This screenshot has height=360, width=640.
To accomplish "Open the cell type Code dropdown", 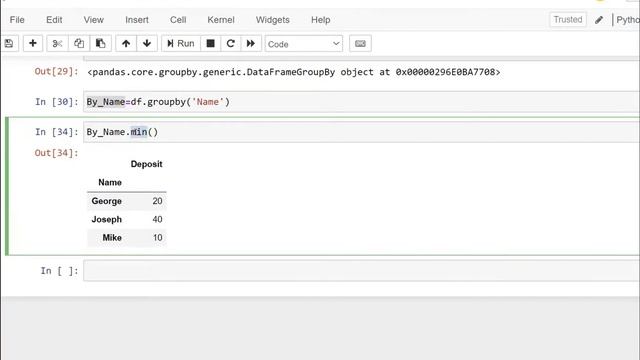I will point(304,44).
